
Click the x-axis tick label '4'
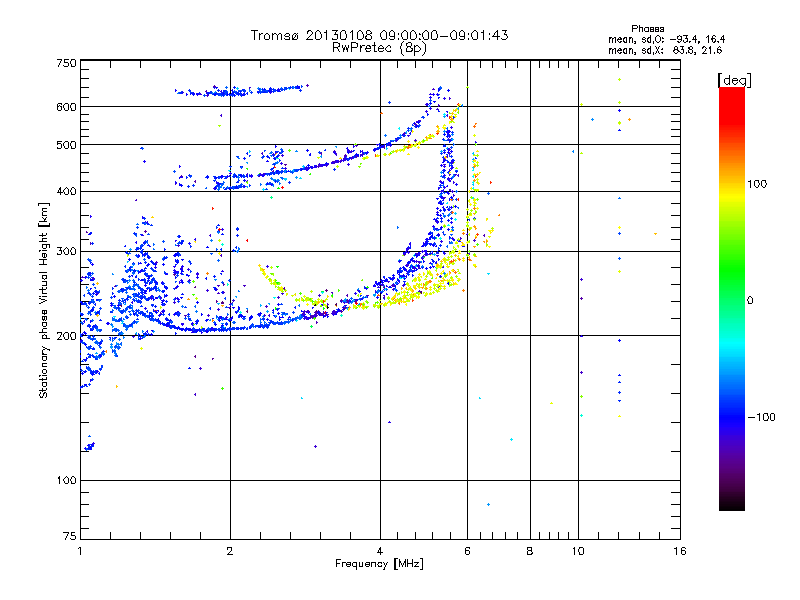pos(380,551)
